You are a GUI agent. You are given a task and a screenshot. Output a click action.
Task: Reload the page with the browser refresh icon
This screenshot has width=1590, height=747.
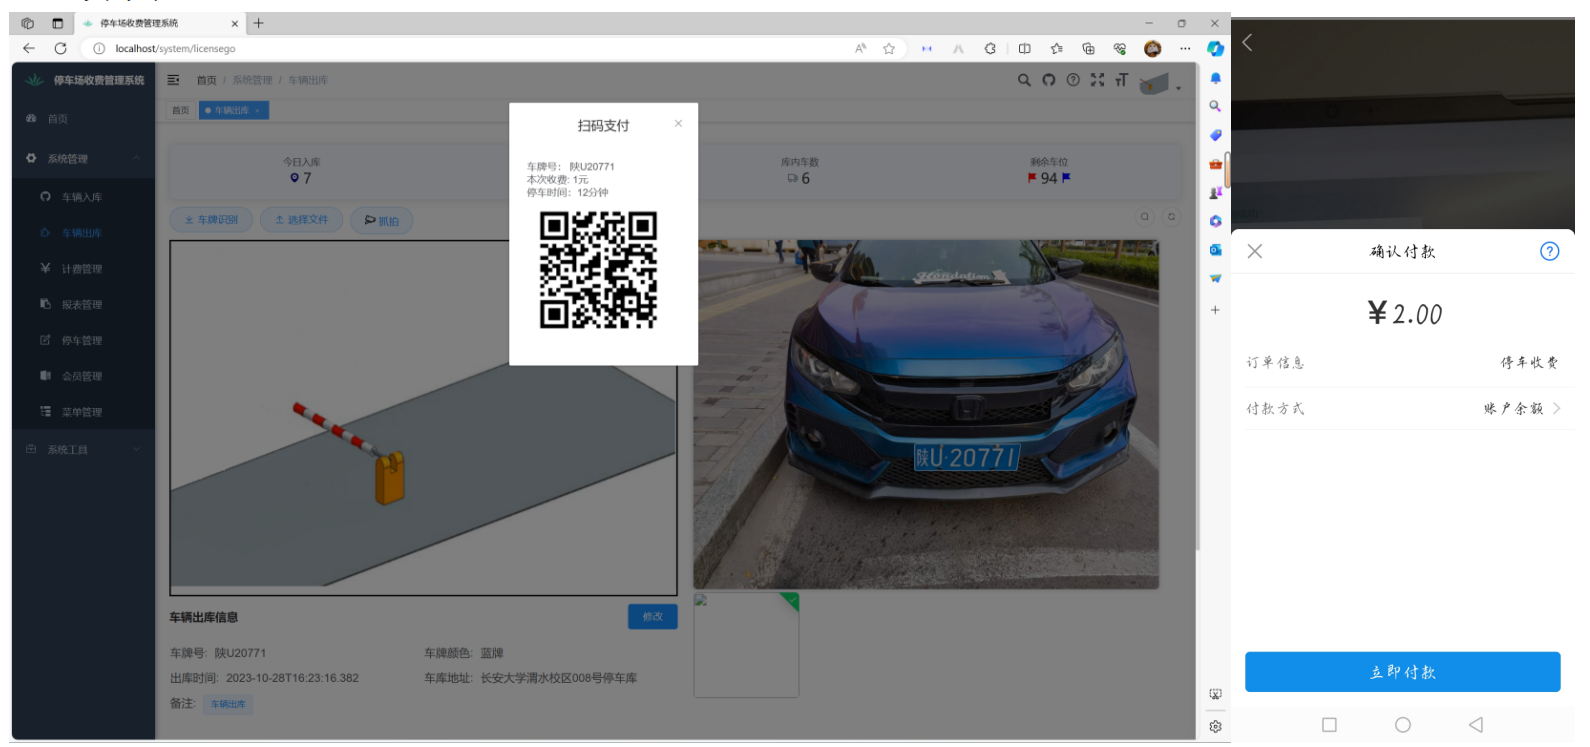[60, 48]
